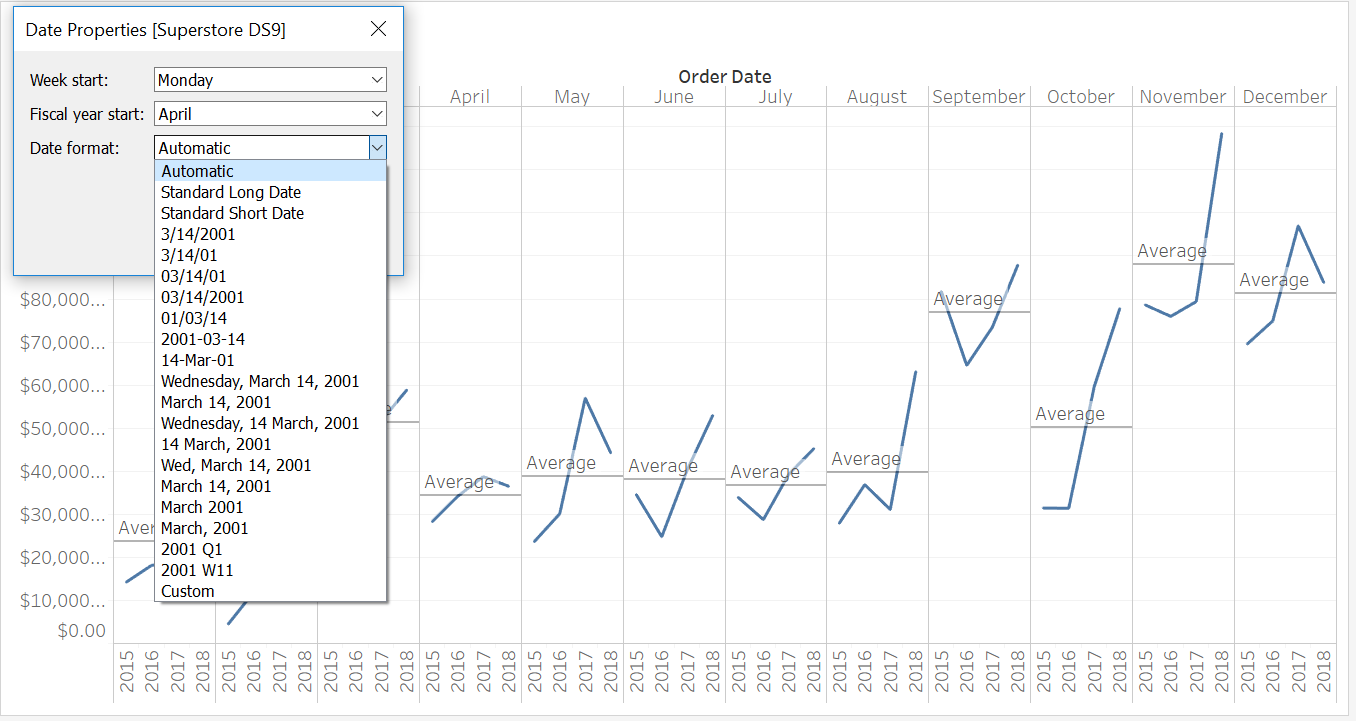The height and width of the screenshot is (721, 1356).
Task: Select the Wednesday, March 14, 2001 format
Action: coord(261,381)
